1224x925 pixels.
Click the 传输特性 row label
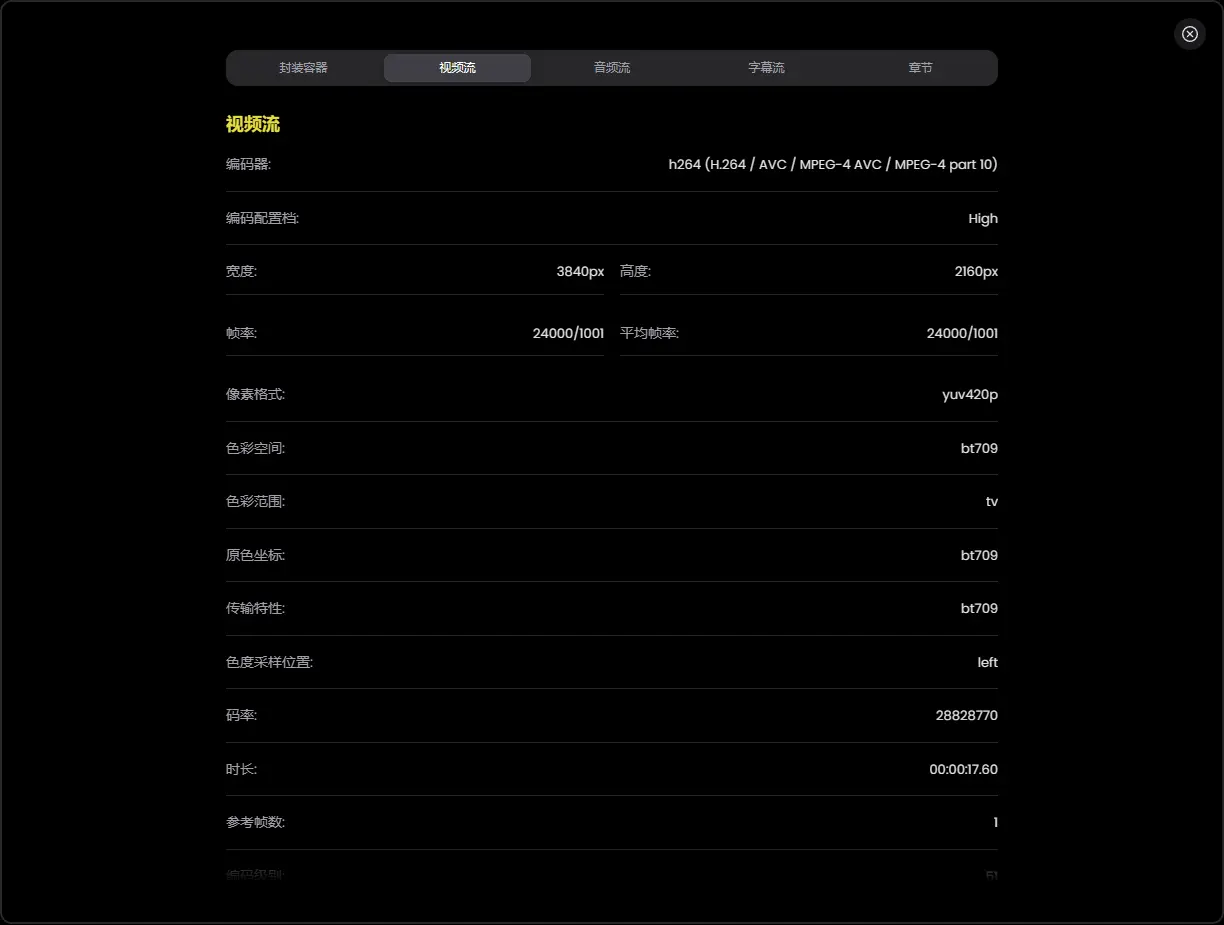pos(255,608)
